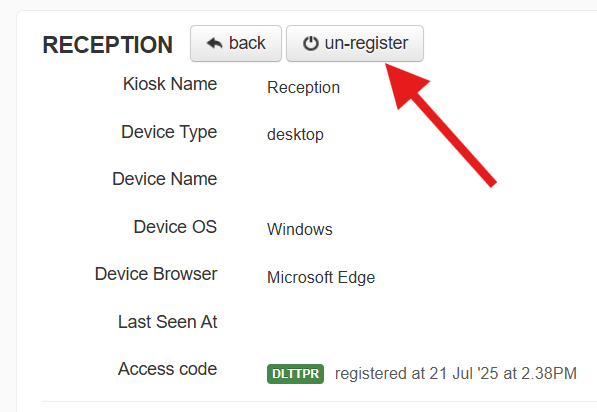597x412 pixels.
Task: Click the Device Name label
Action: (x=164, y=179)
